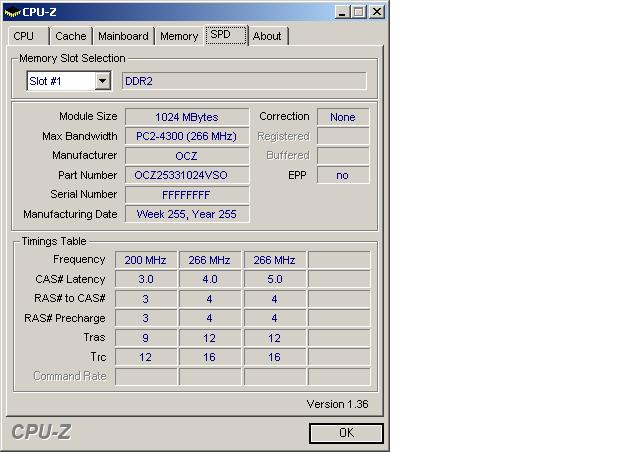Click the Correction value None
Viewport: 640px width, 452px height.
coord(343,117)
